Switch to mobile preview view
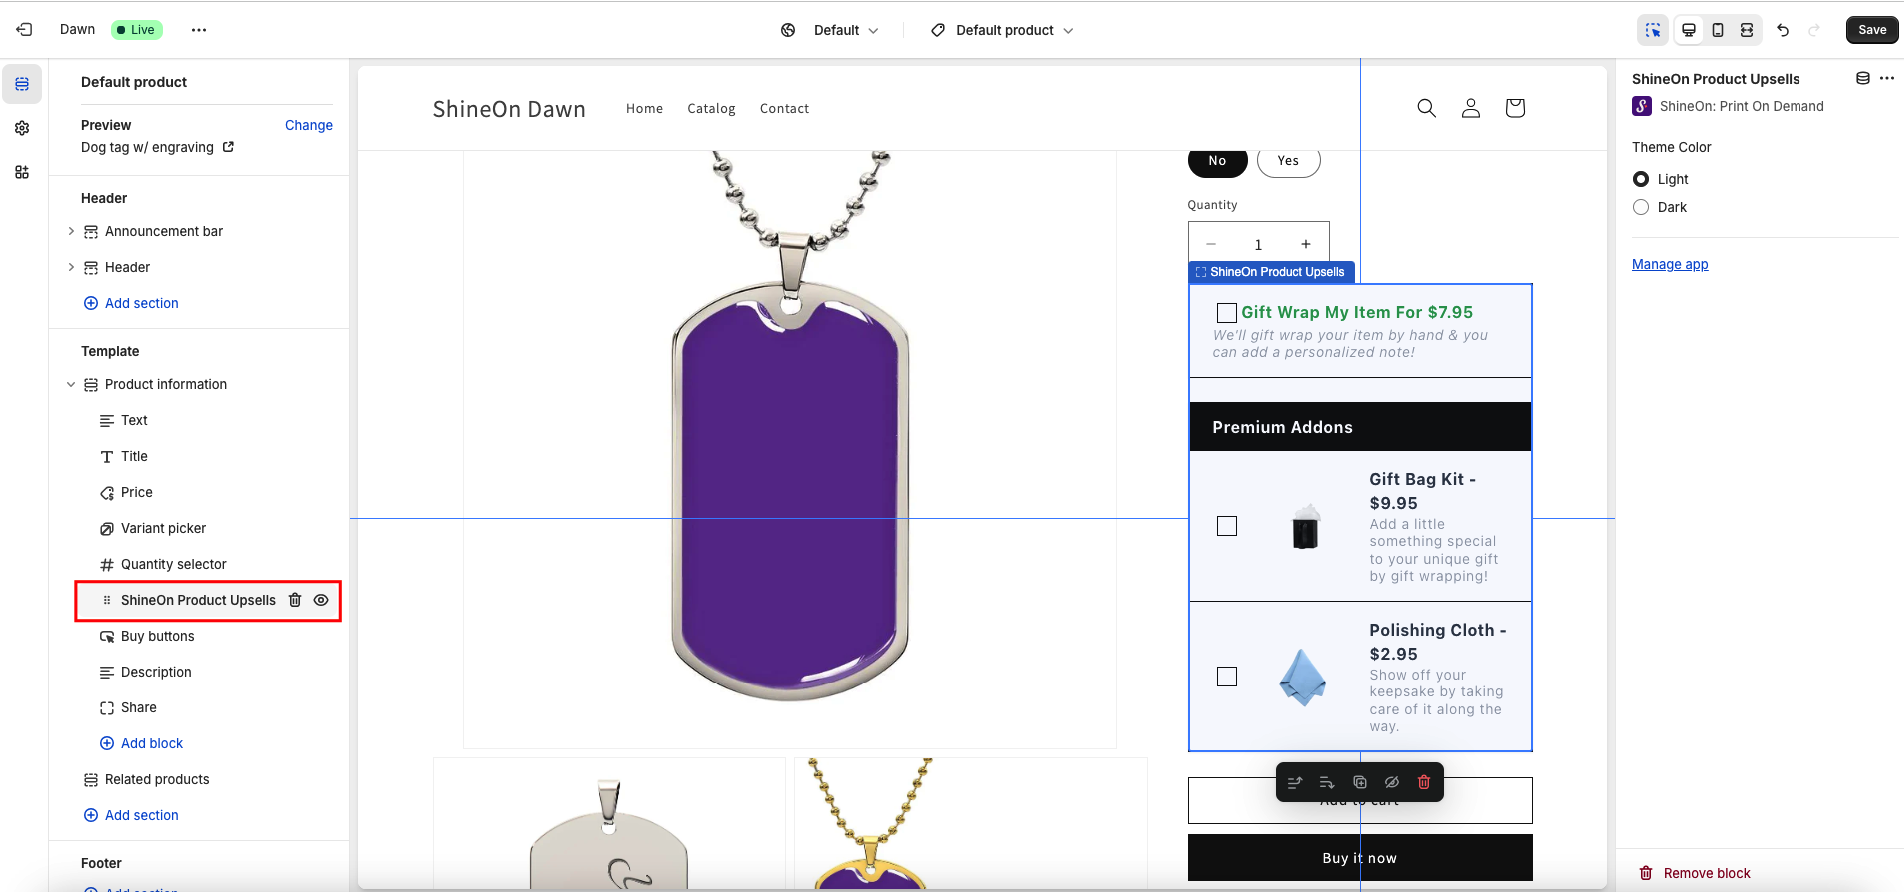The width and height of the screenshot is (1904, 892). [x=1718, y=30]
